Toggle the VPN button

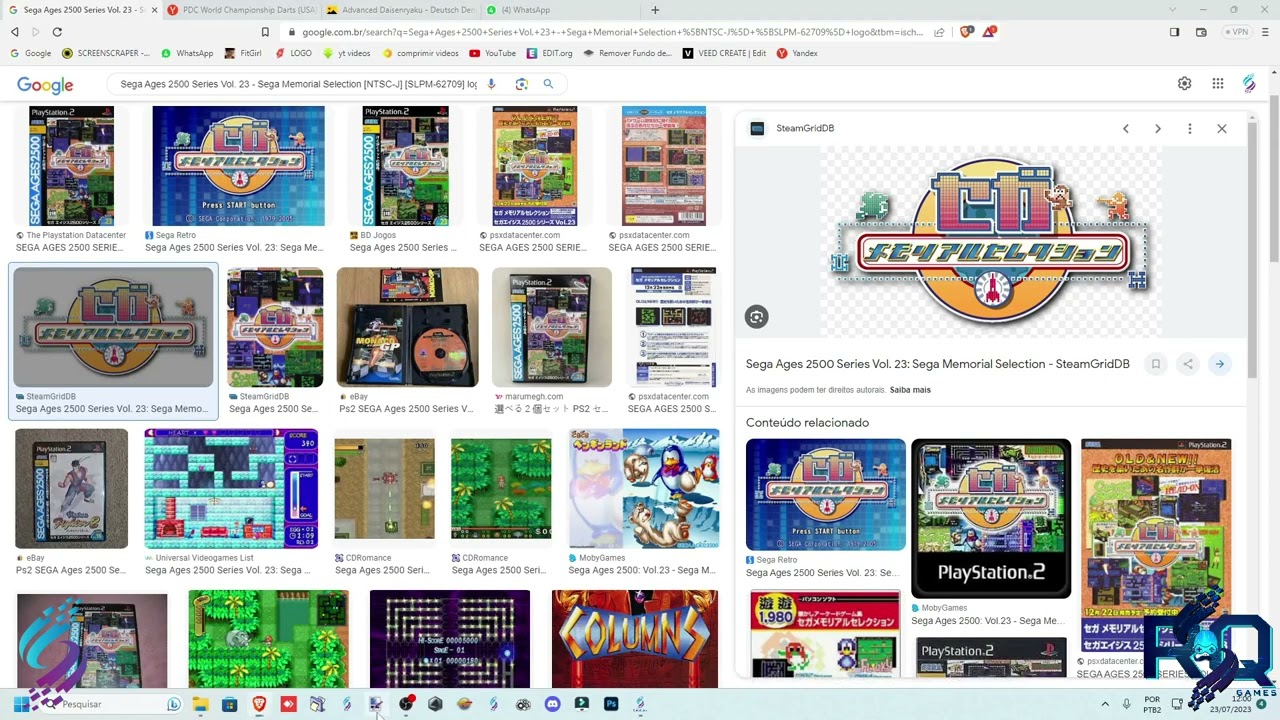1237,32
